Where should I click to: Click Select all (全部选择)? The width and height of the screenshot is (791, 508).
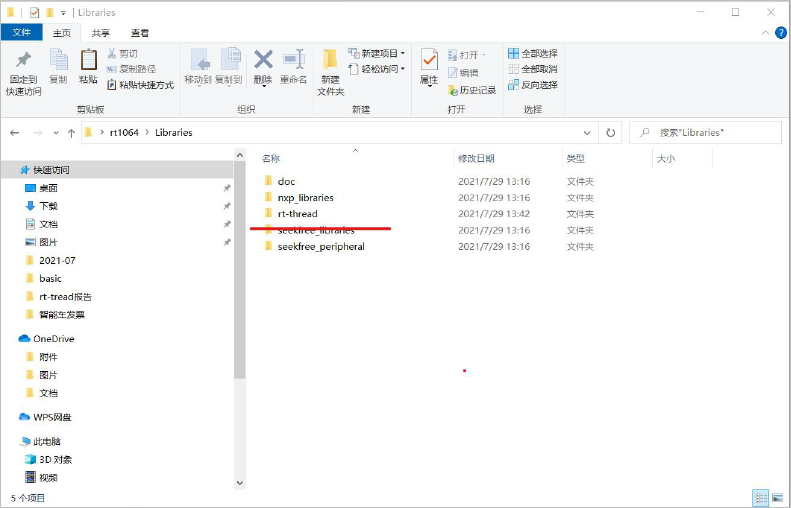click(533, 53)
